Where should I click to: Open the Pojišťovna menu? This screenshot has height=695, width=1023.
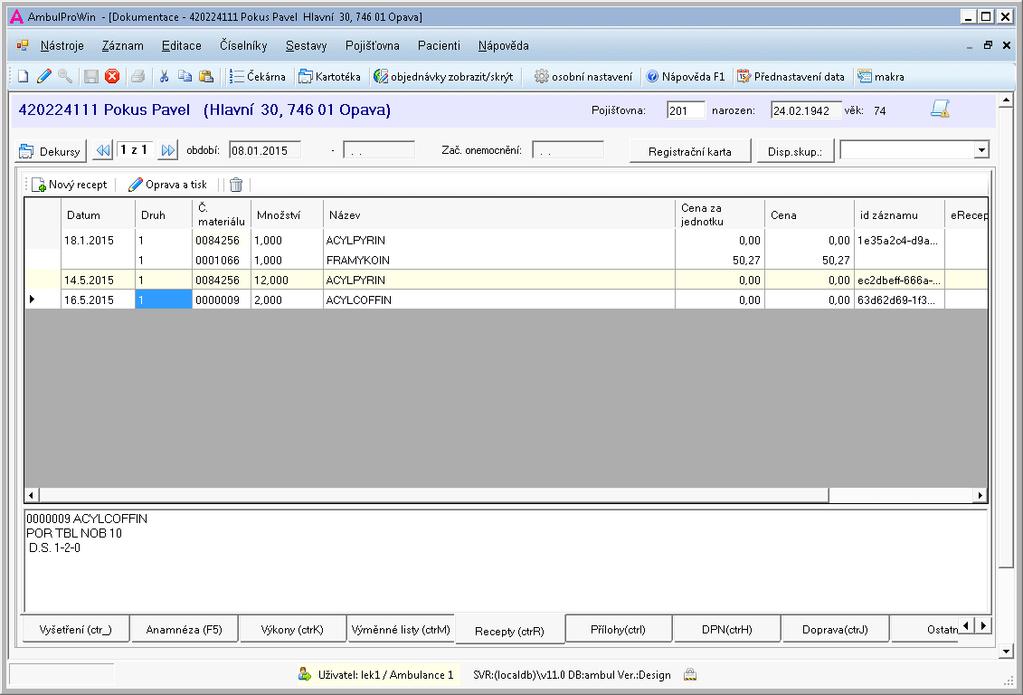tap(373, 46)
